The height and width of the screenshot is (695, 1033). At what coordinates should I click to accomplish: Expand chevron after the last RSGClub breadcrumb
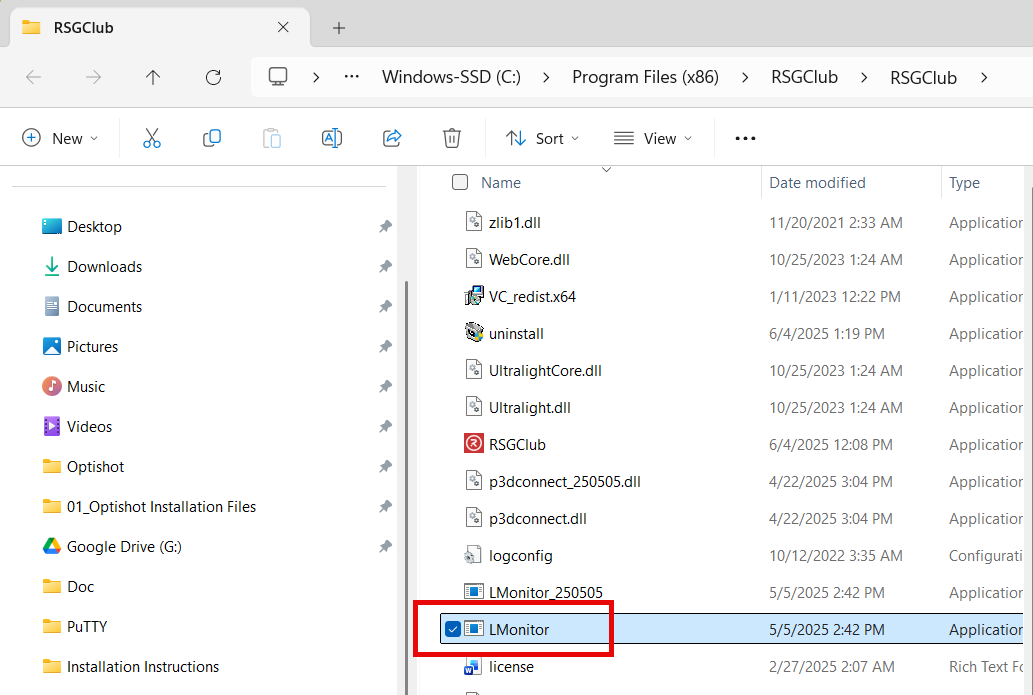pyautogui.click(x=984, y=78)
